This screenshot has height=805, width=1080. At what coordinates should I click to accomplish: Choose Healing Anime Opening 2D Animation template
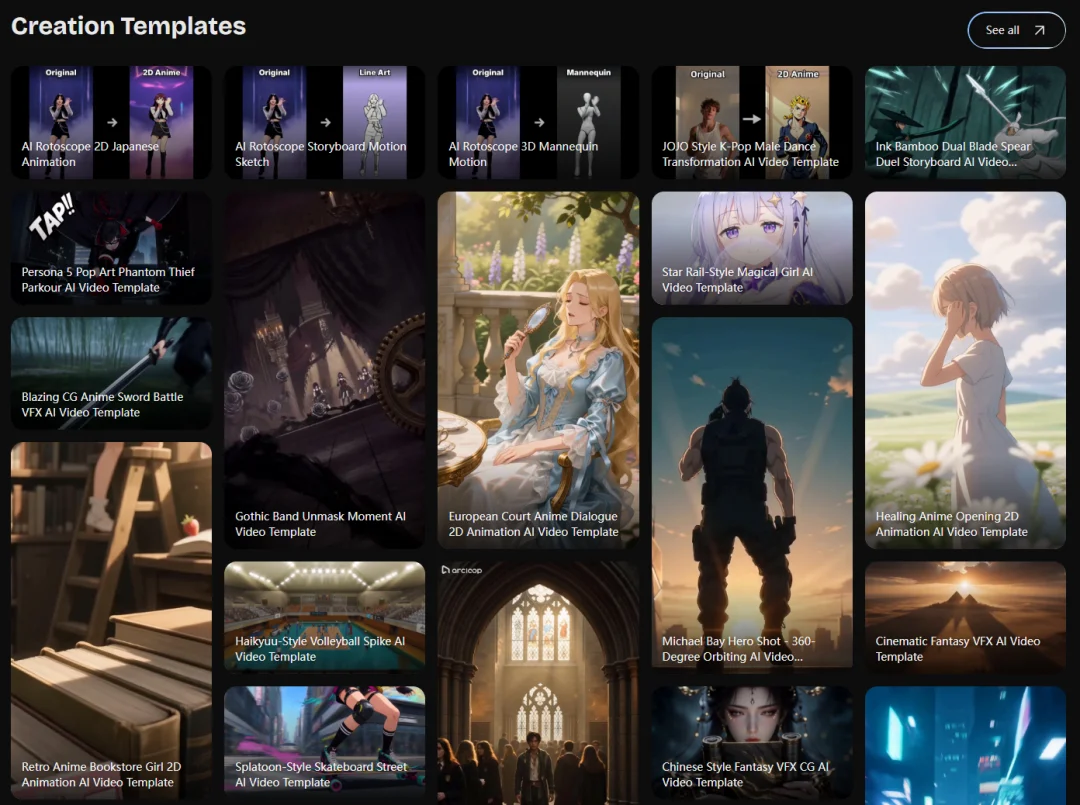966,370
